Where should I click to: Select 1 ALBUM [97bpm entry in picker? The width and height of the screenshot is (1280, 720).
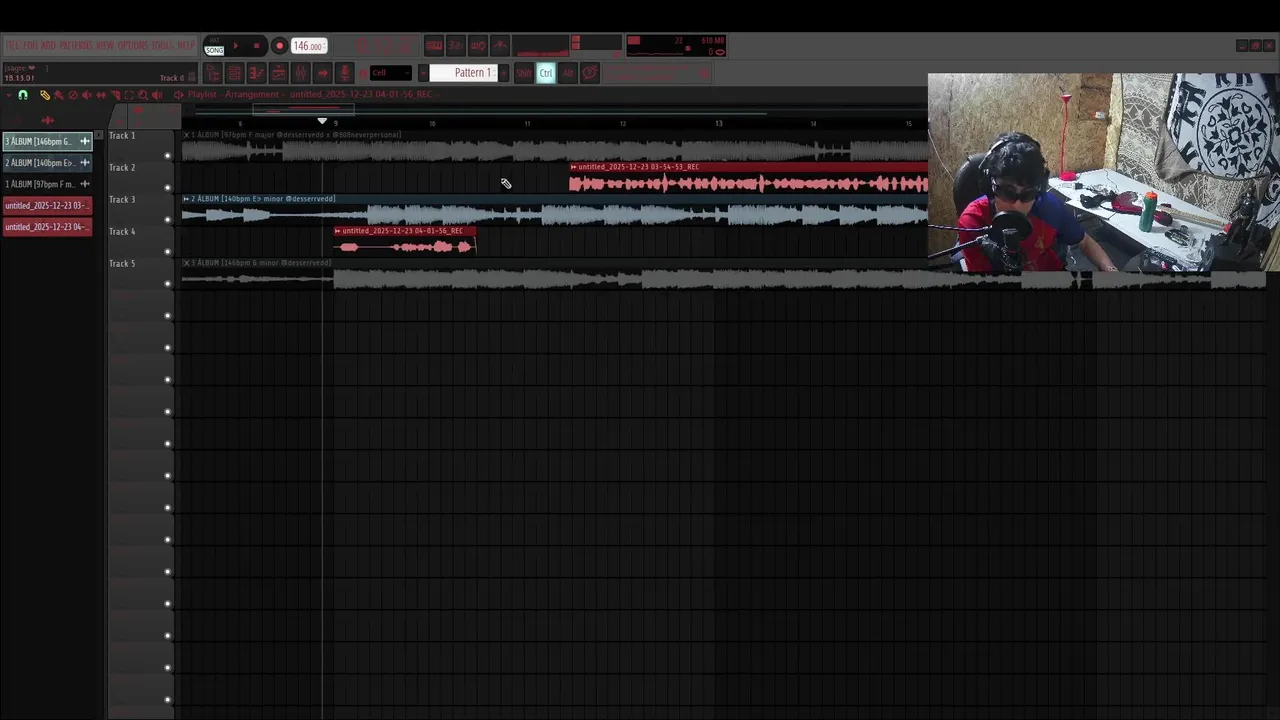click(47, 184)
